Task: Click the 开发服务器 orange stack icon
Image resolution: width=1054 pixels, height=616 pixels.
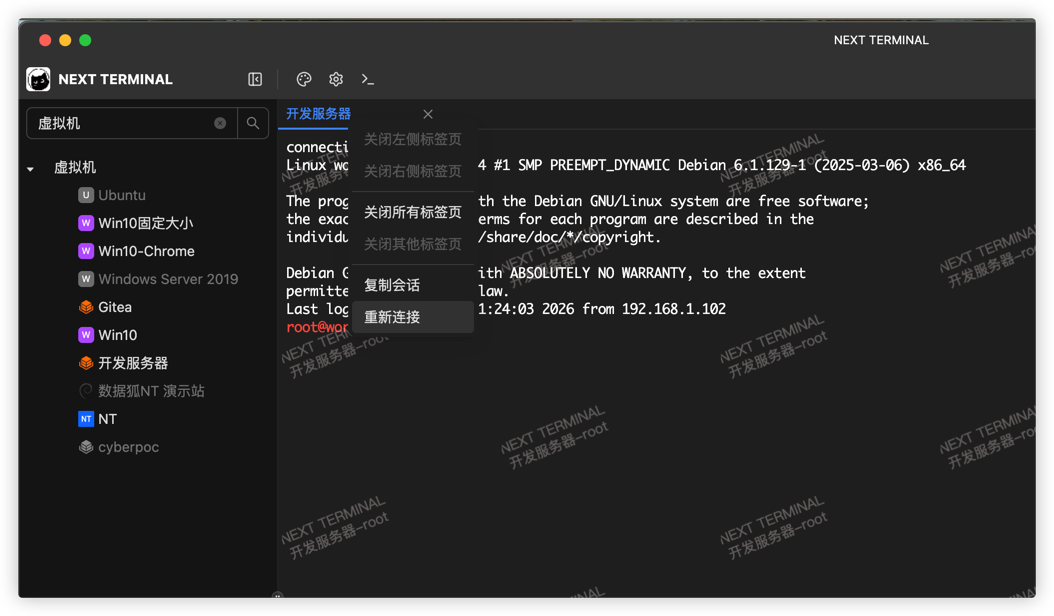Action: coord(85,363)
